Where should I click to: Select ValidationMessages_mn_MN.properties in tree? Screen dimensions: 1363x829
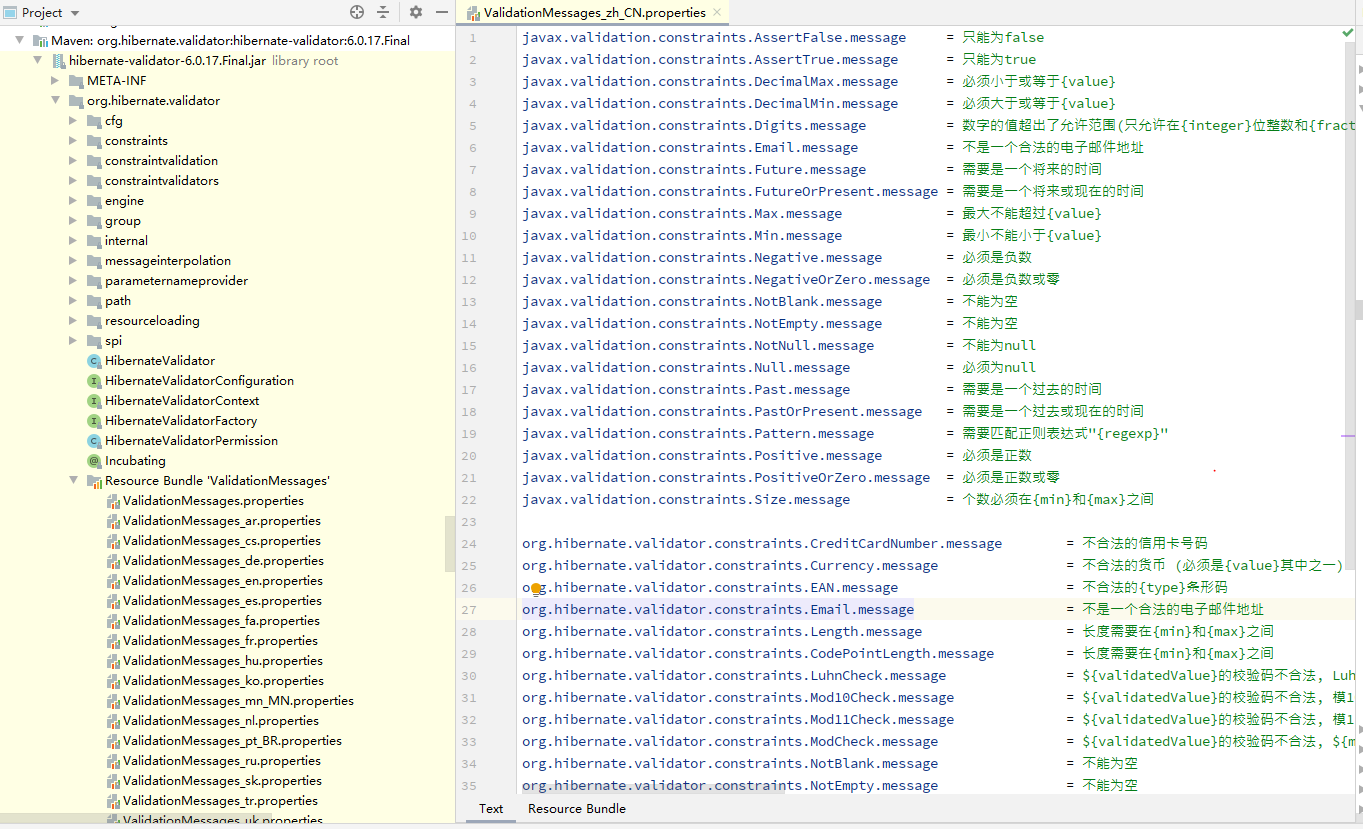pyautogui.click(x=238, y=700)
